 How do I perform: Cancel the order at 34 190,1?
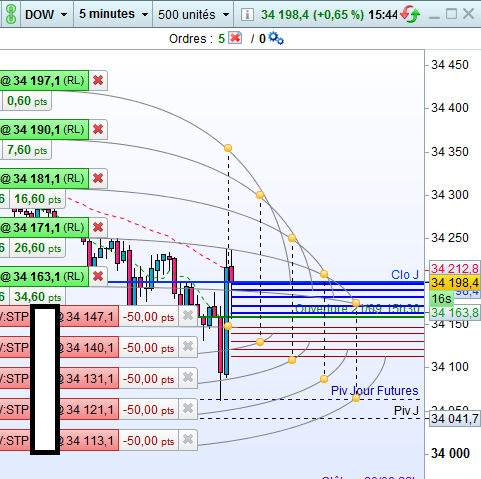pos(98,129)
